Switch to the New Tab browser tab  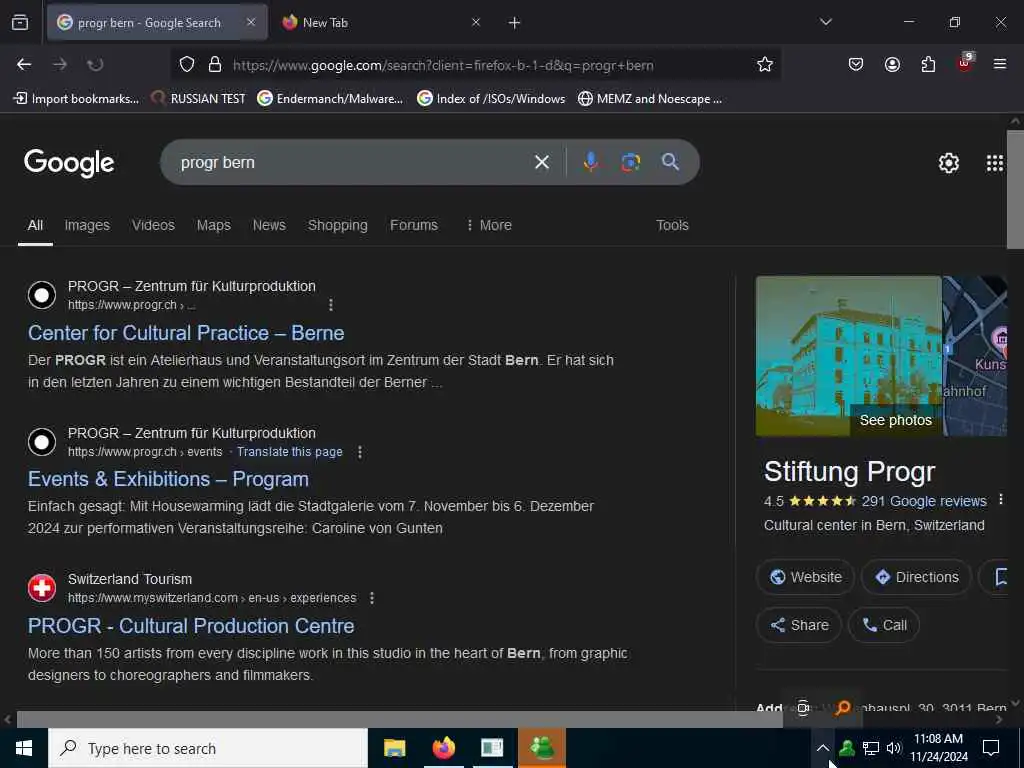tap(379, 23)
